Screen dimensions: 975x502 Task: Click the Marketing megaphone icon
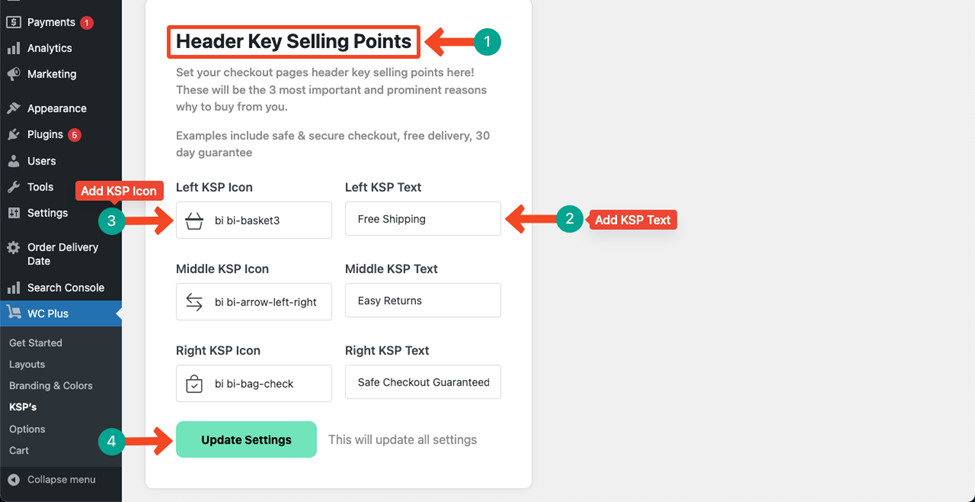(14, 74)
